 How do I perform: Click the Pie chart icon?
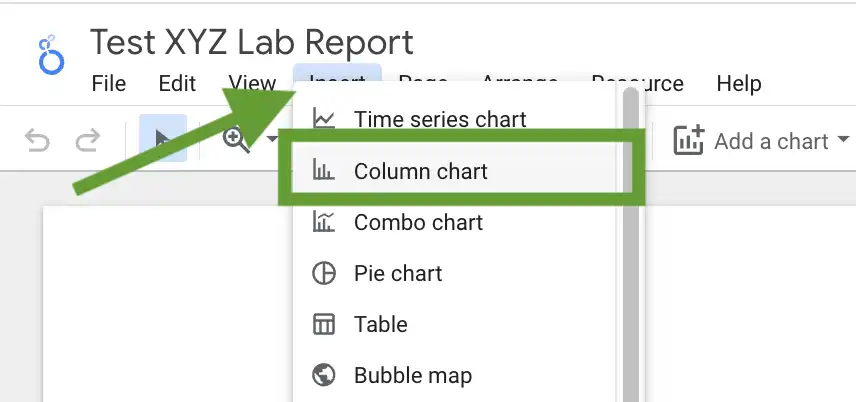[323, 273]
